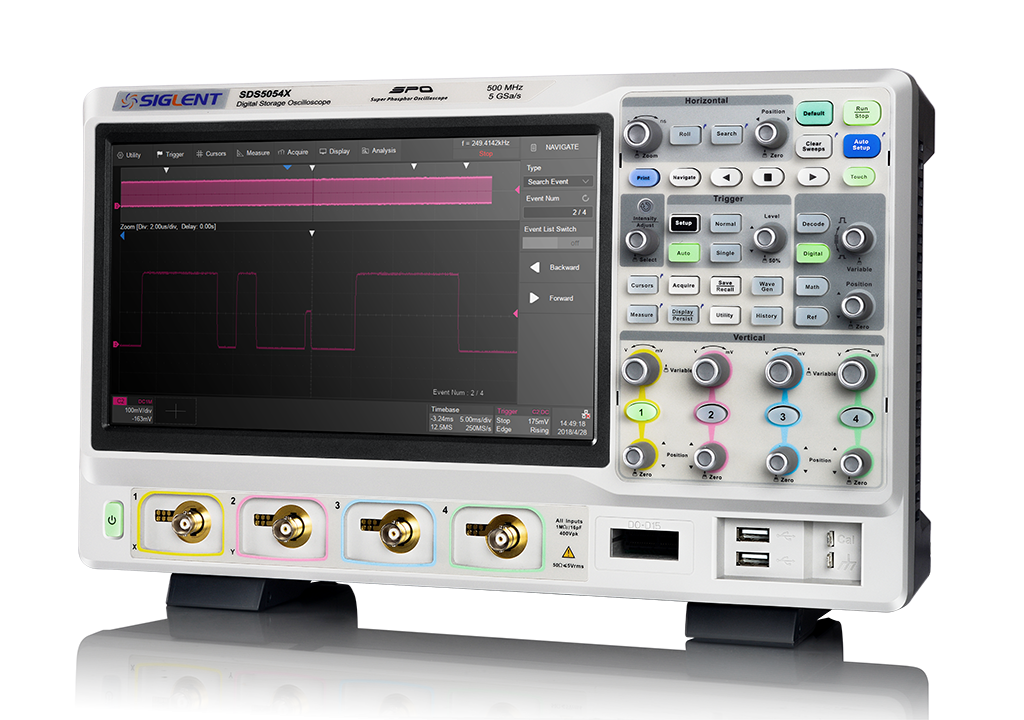Toggle the Touch screen button
This screenshot has width=1024, height=720.
click(x=859, y=176)
